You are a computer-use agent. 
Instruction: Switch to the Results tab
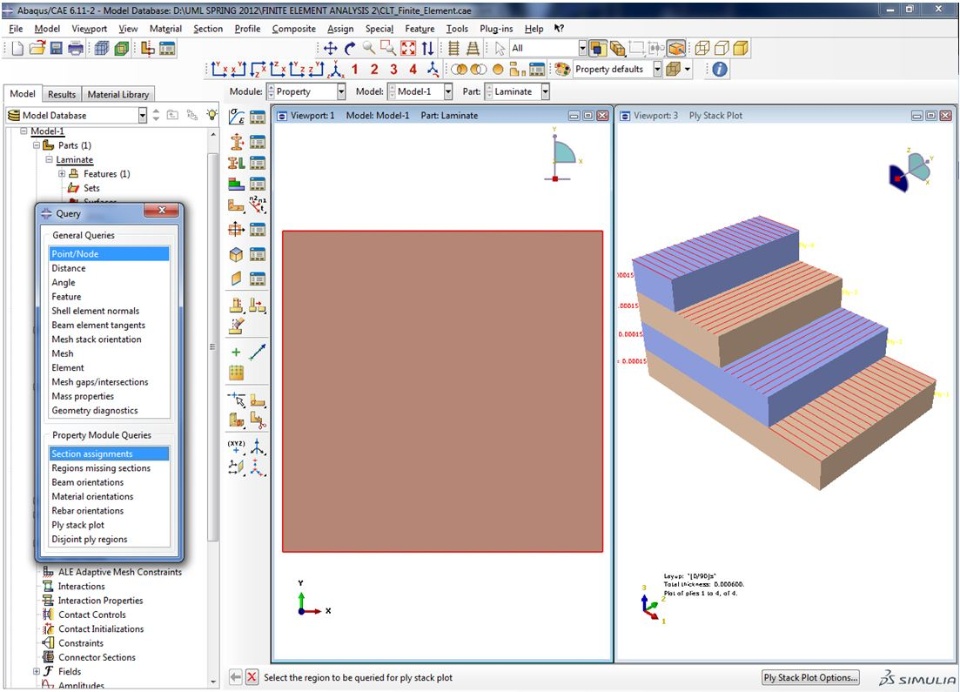point(62,94)
